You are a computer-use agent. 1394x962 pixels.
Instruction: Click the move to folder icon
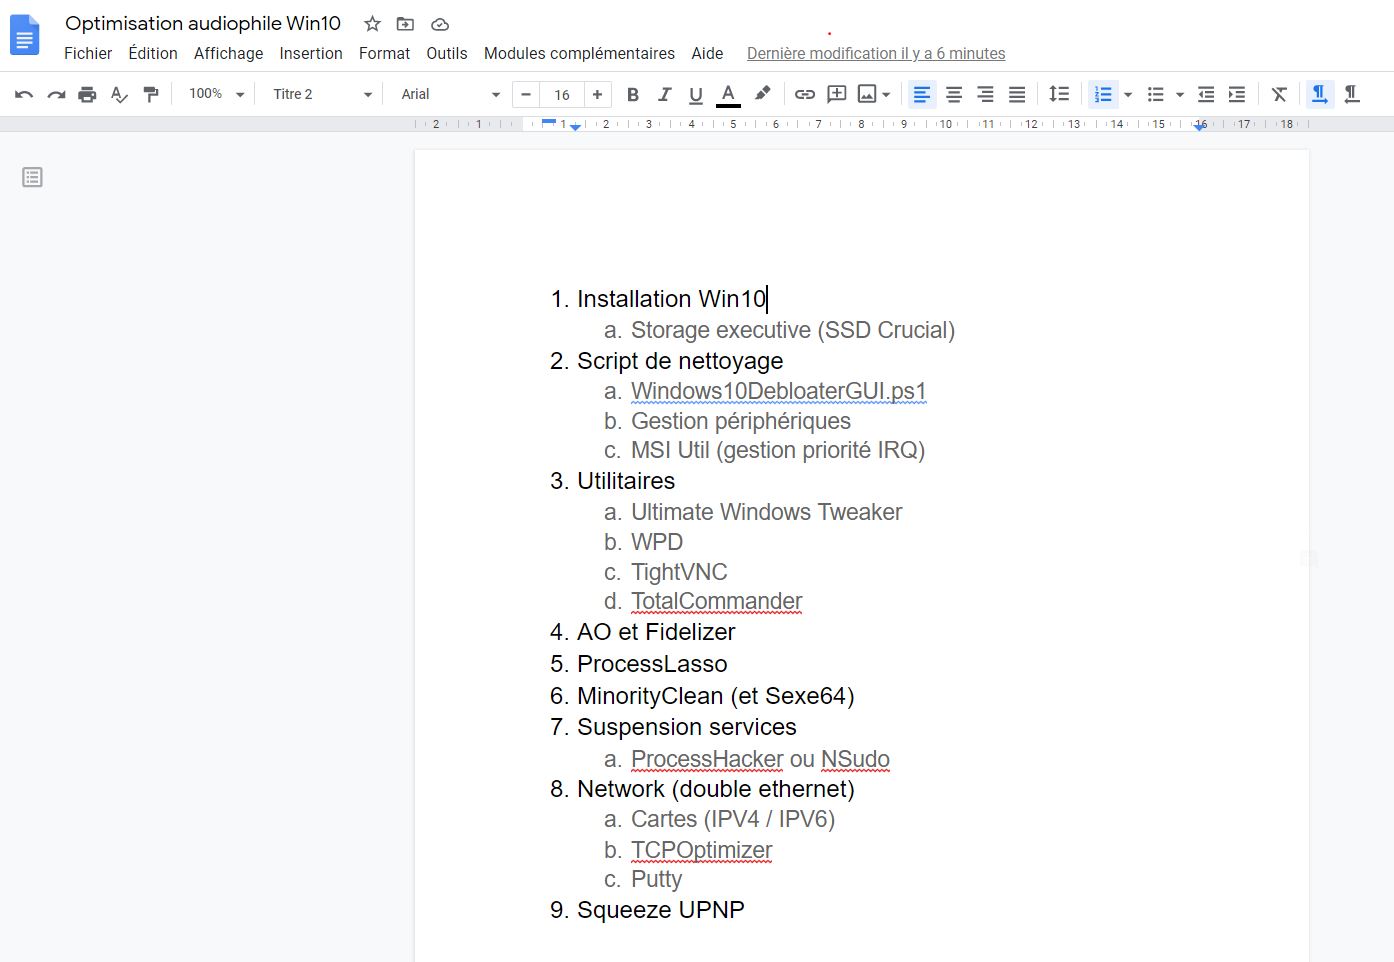pyautogui.click(x=405, y=23)
